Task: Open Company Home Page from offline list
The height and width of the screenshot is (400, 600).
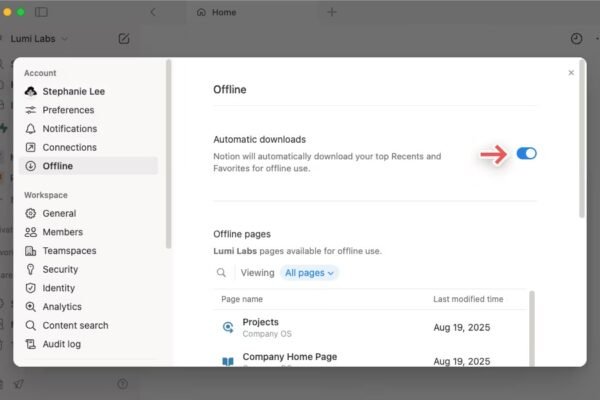Action: click(289, 357)
